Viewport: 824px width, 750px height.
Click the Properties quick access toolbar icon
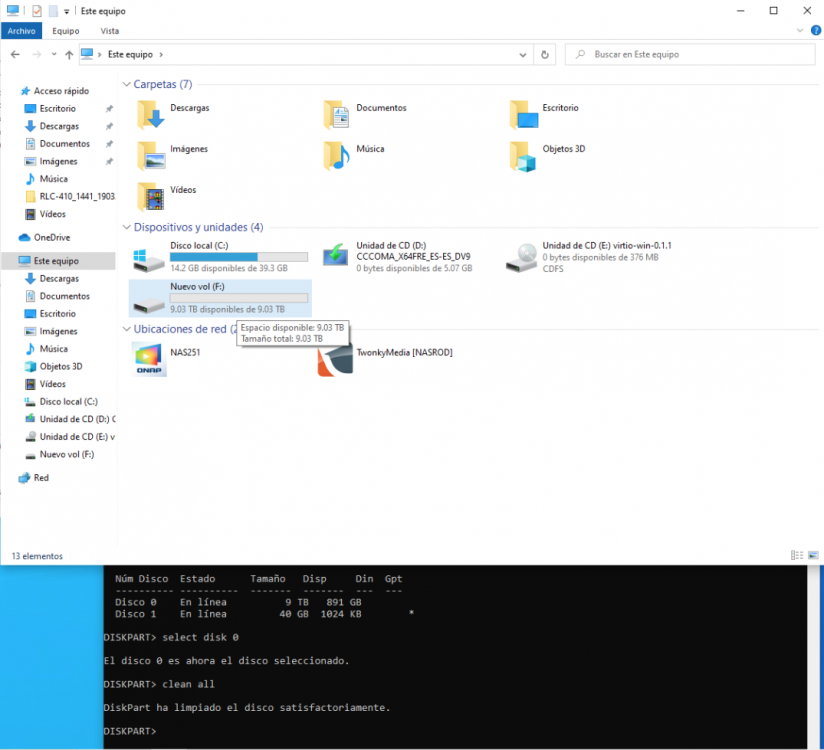(37, 11)
